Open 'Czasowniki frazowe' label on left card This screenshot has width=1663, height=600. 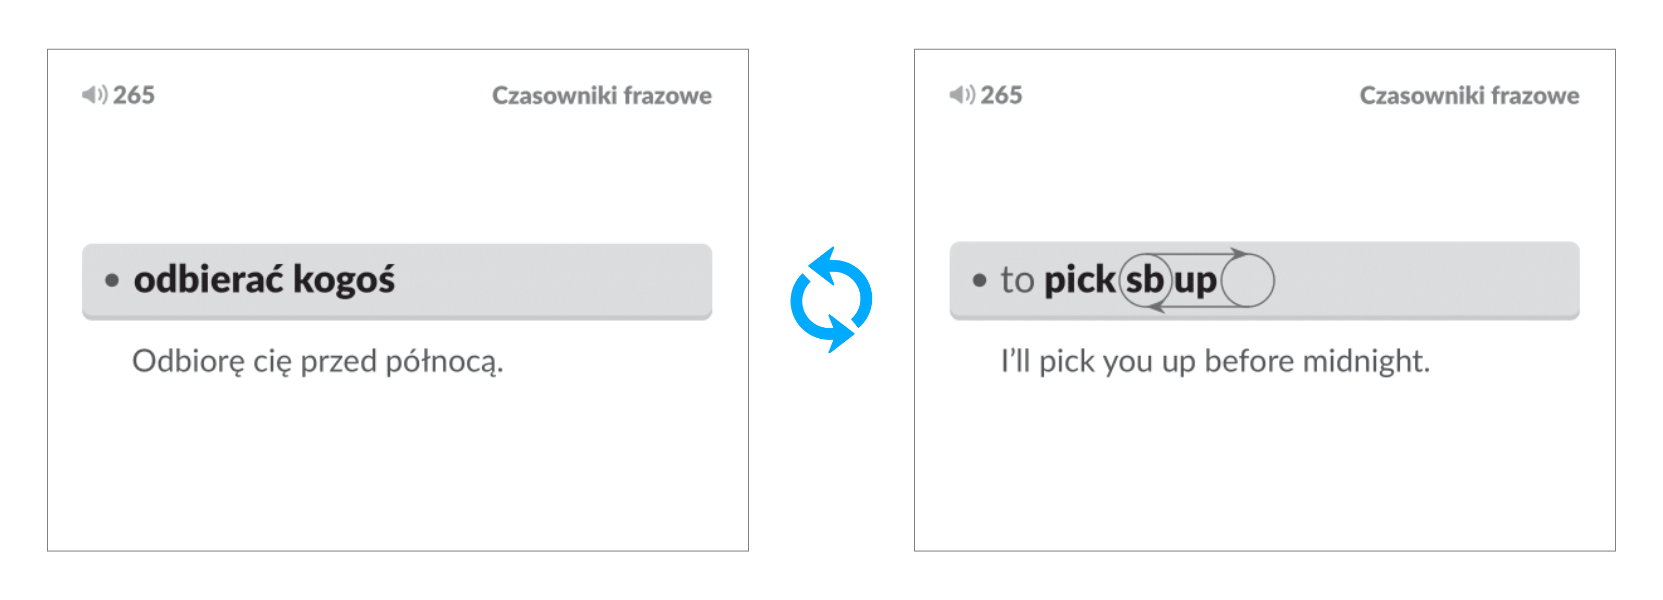click(602, 96)
